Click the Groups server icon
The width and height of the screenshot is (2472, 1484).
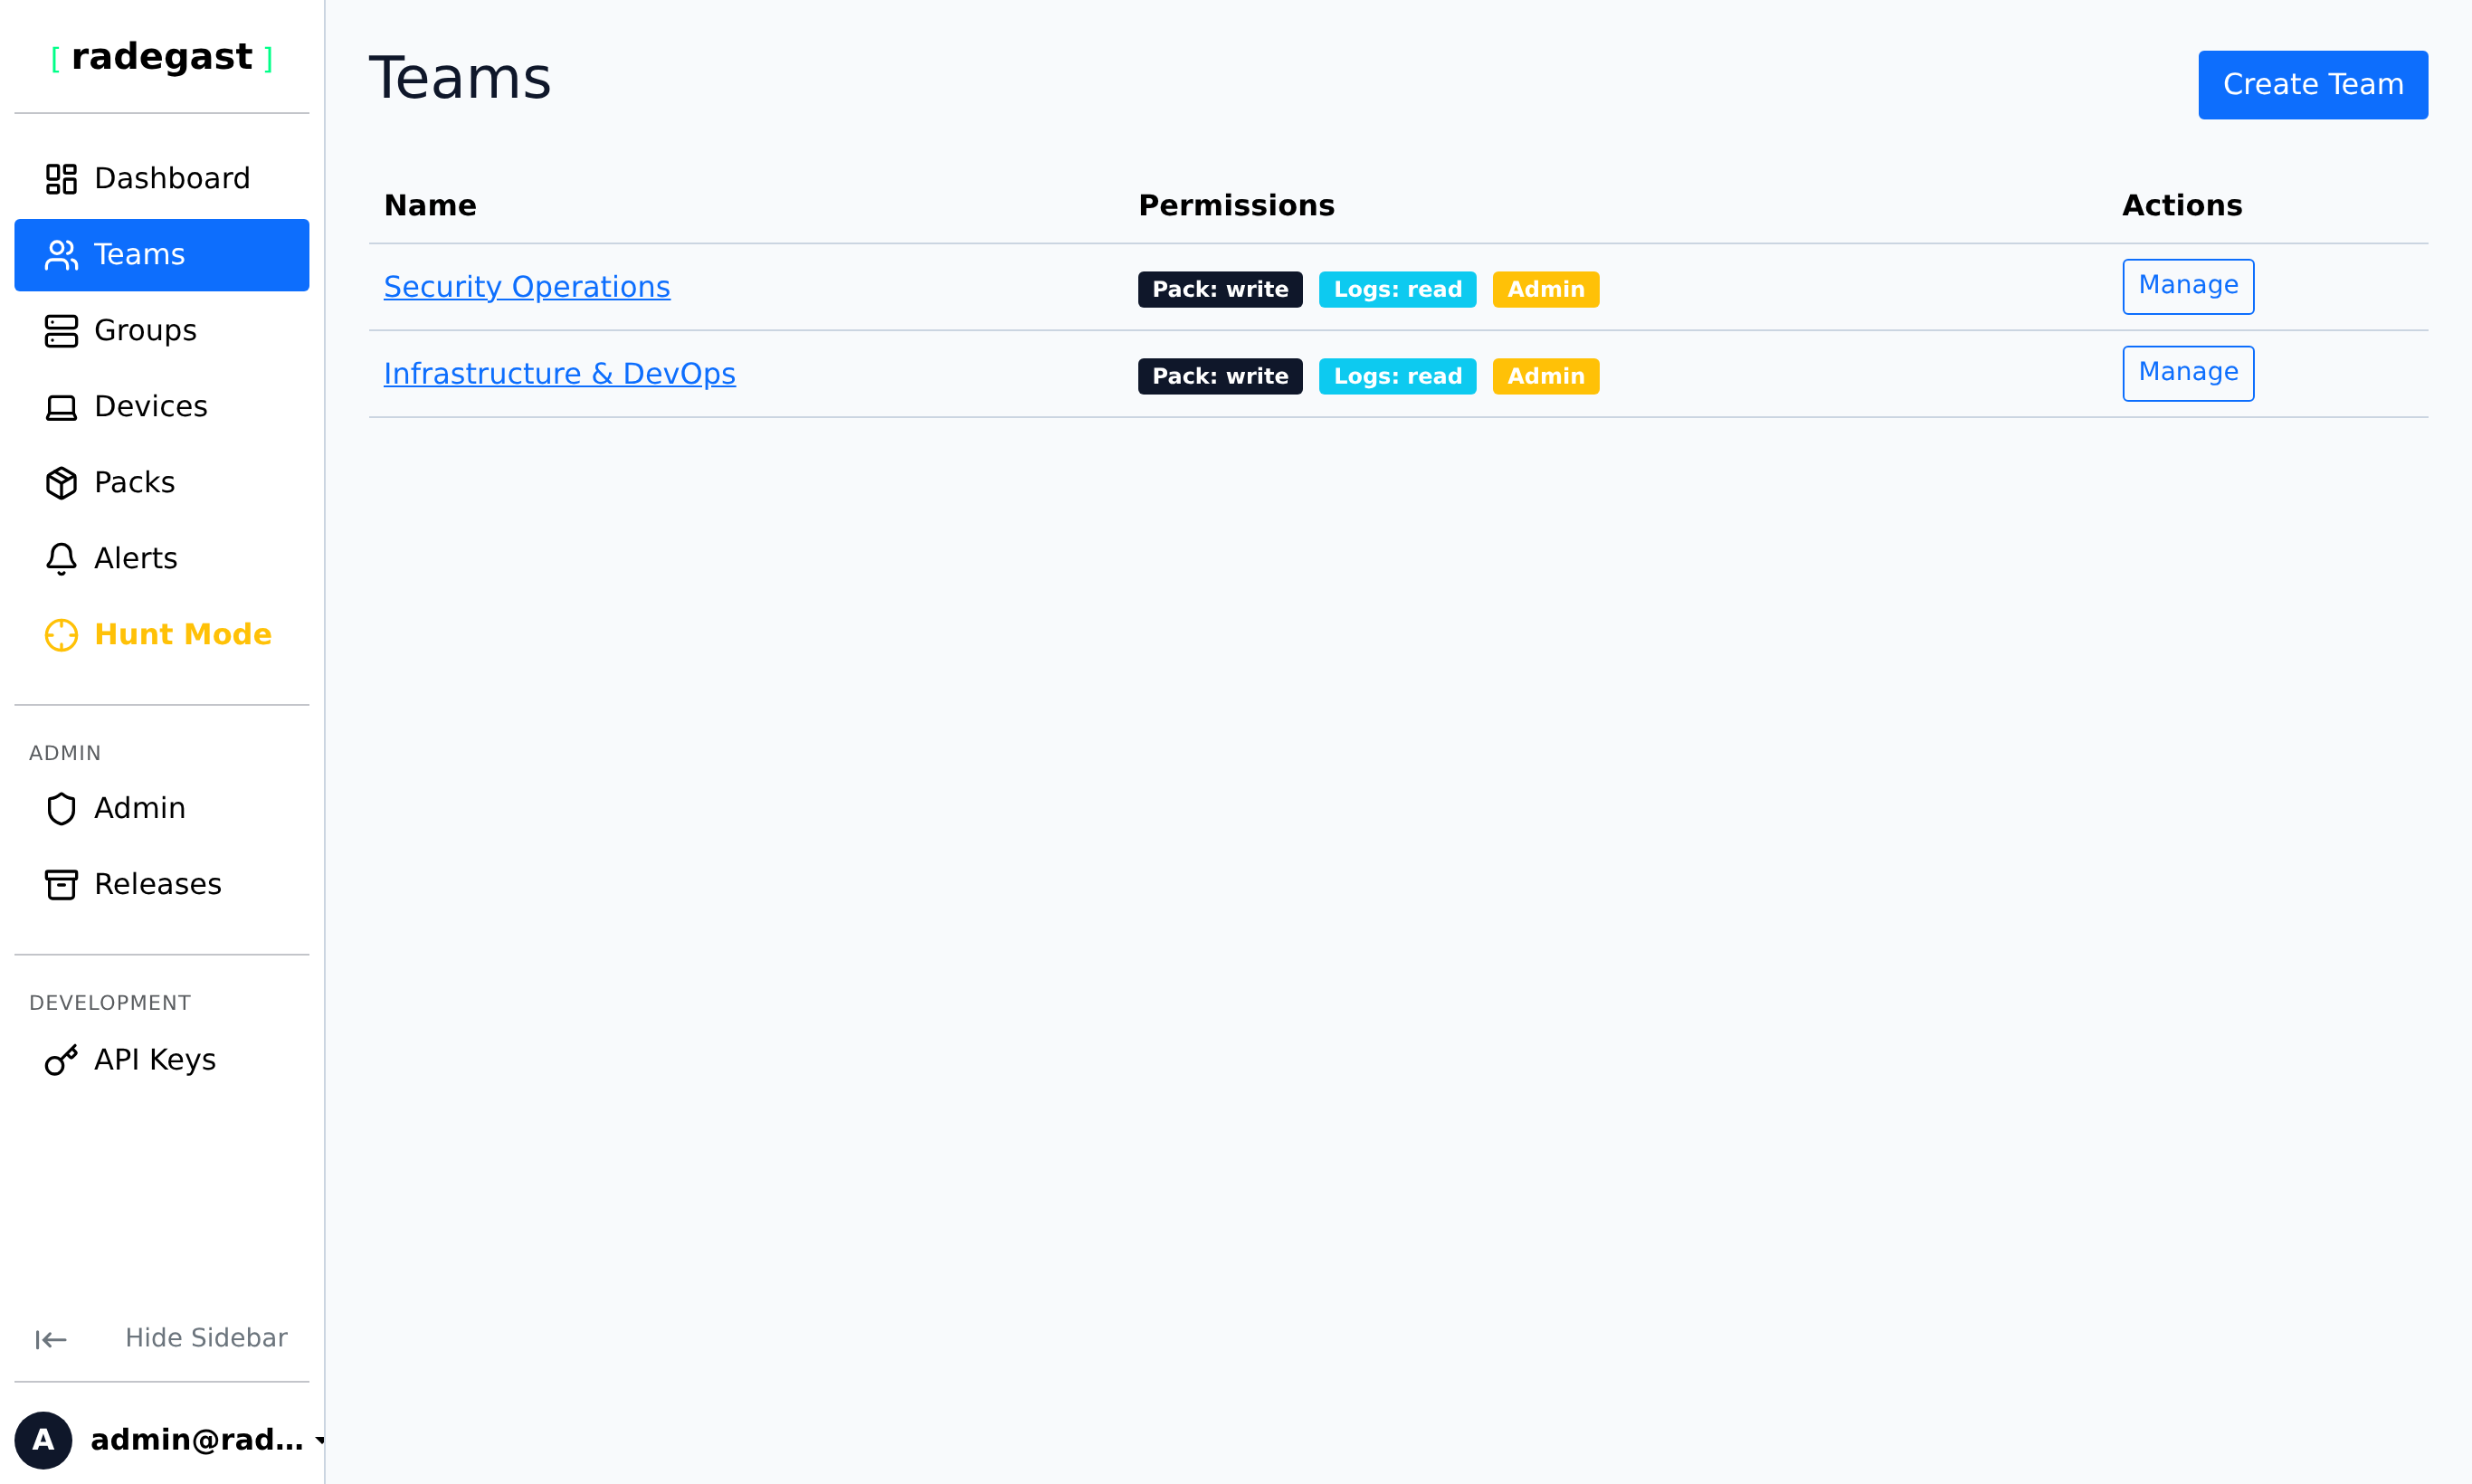click(x=61, y=331)
